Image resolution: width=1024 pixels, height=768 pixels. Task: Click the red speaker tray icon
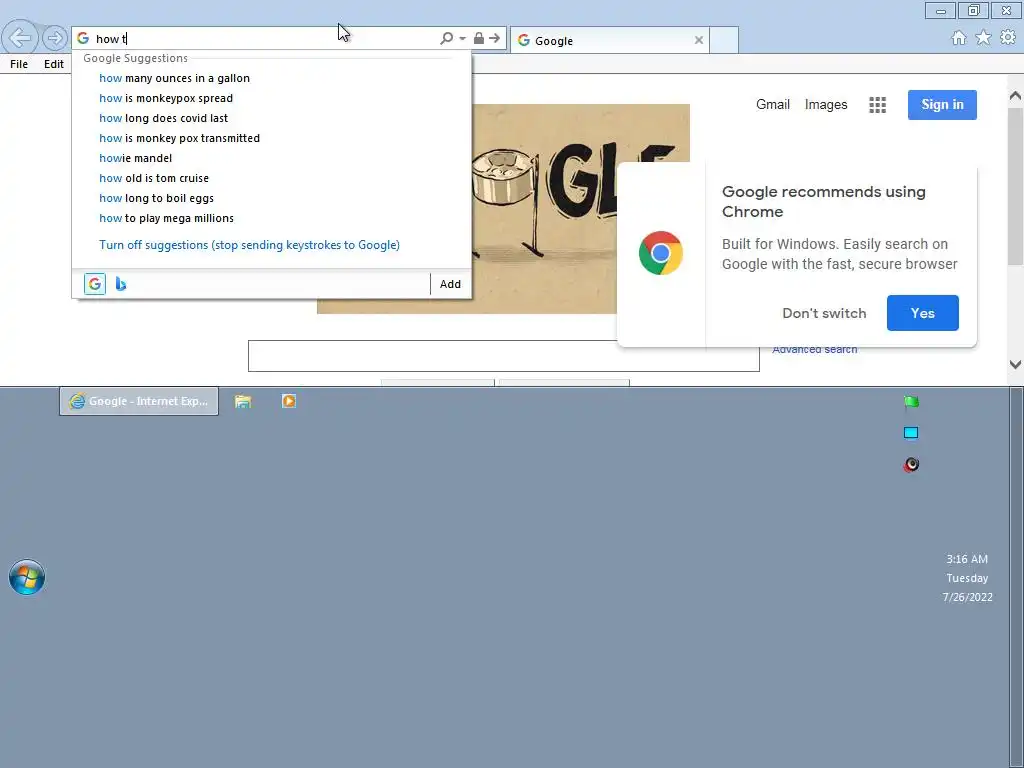tap(911, 464)
